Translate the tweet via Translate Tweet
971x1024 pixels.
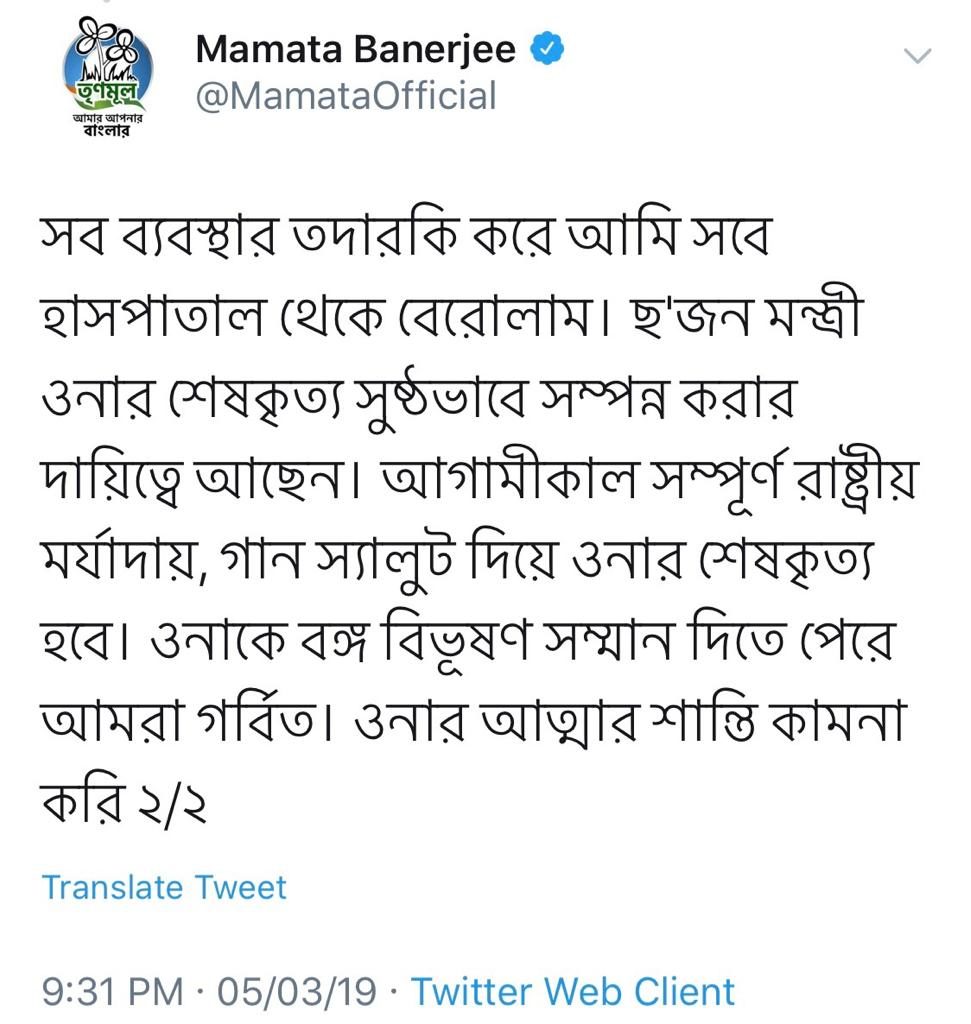click(x=164, y=888)
